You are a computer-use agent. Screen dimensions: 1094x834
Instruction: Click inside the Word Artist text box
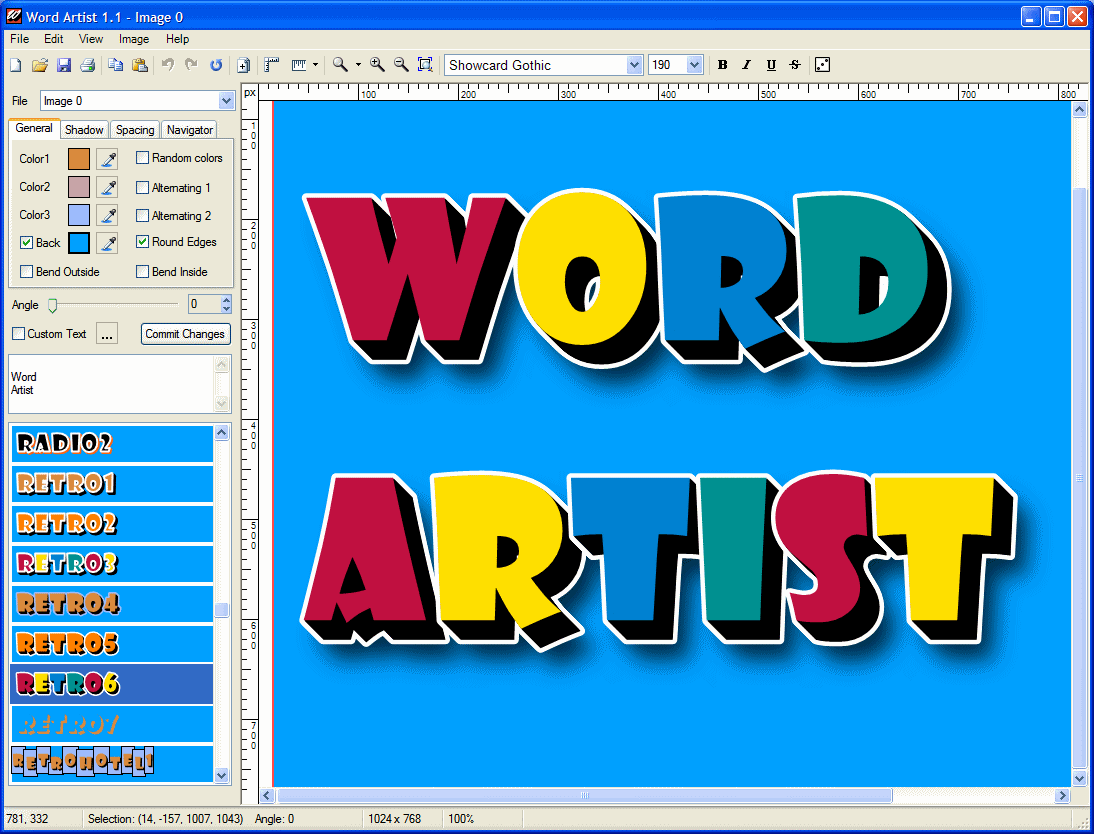tap(111, 384)
